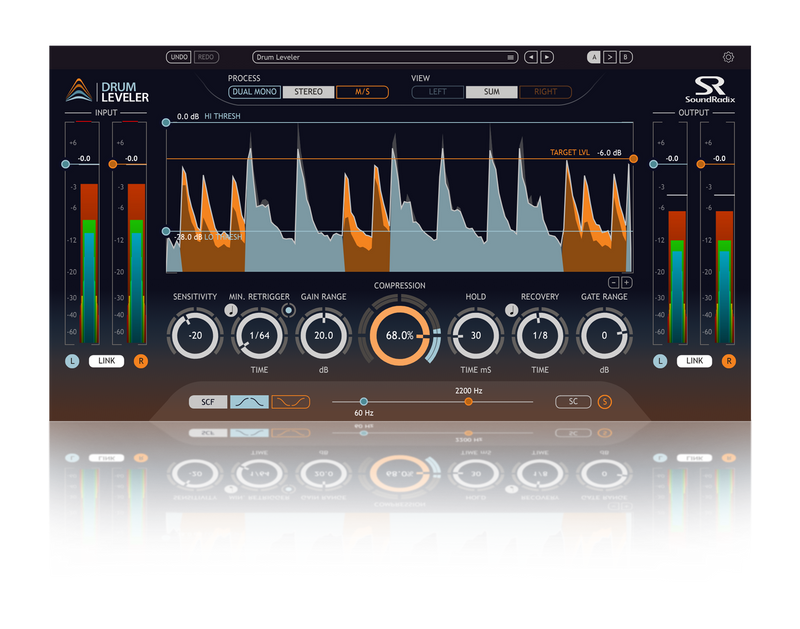Click the SoundRadix logo
Screen dimensions: 800x629
point(710,90)
